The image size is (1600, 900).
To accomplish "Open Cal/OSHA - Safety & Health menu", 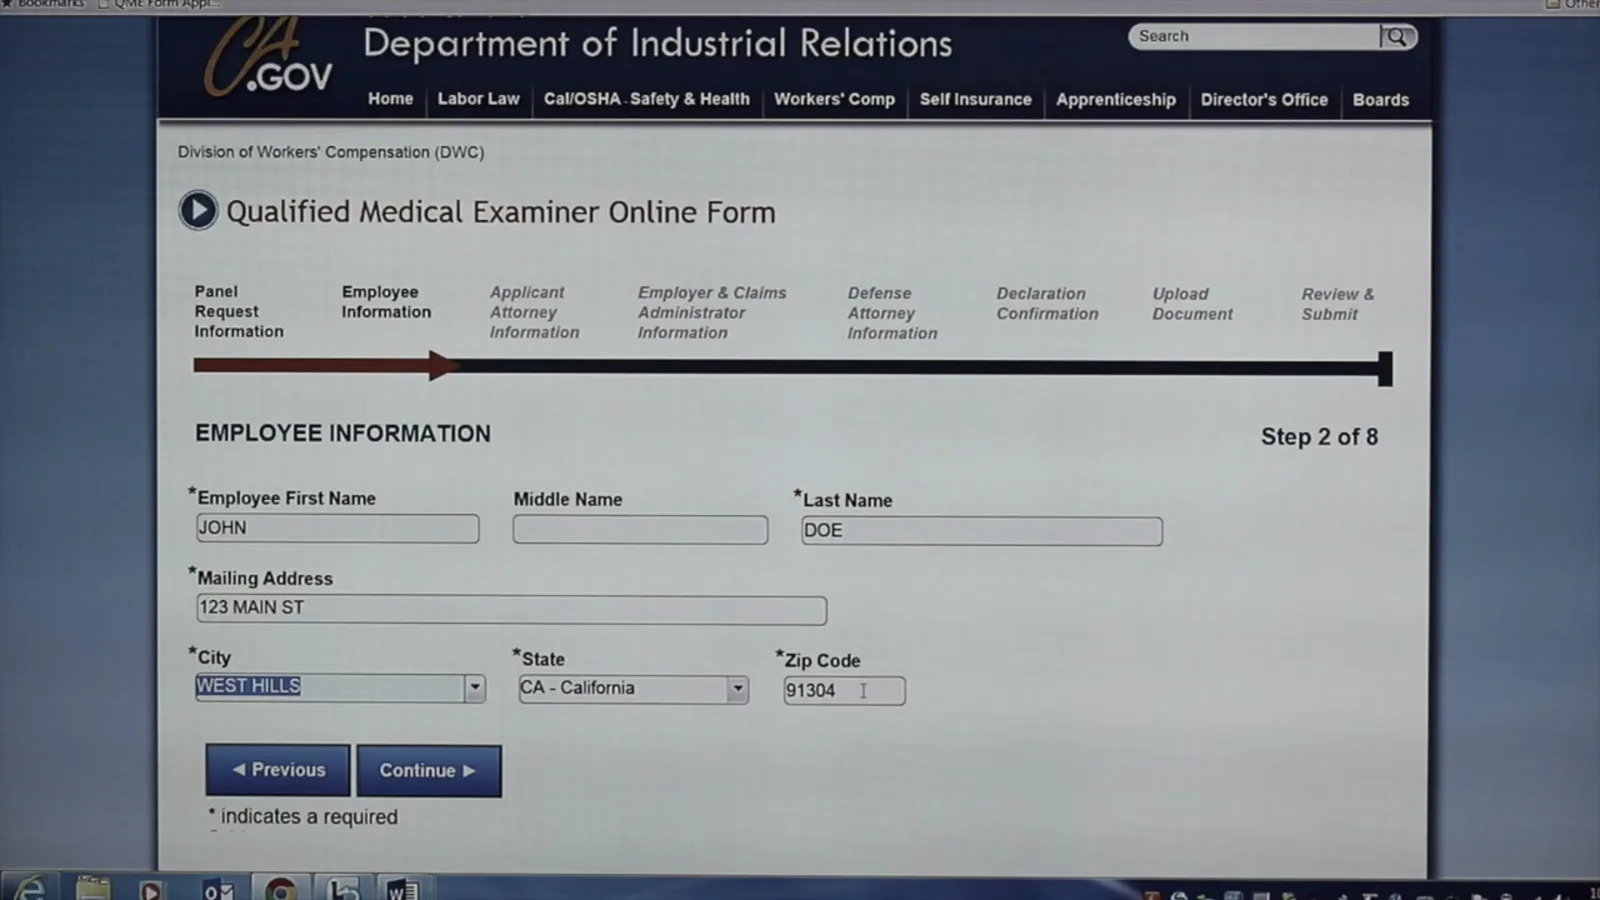I will click(x=647, y=99).
